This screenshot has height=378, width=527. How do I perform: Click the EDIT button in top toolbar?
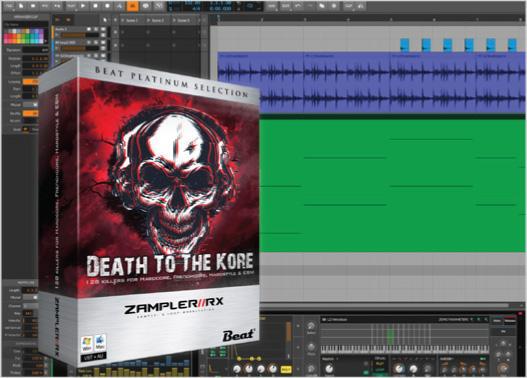286,6
